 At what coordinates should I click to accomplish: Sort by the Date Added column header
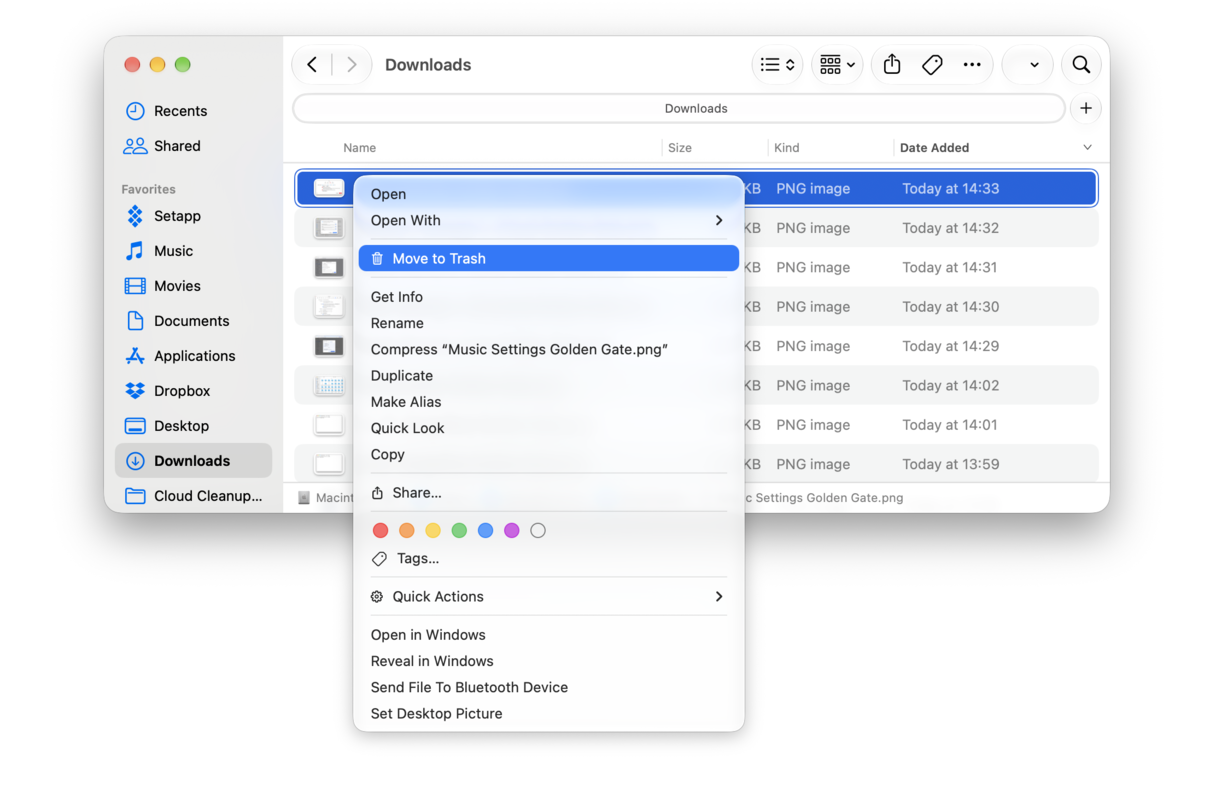[934, 148]
